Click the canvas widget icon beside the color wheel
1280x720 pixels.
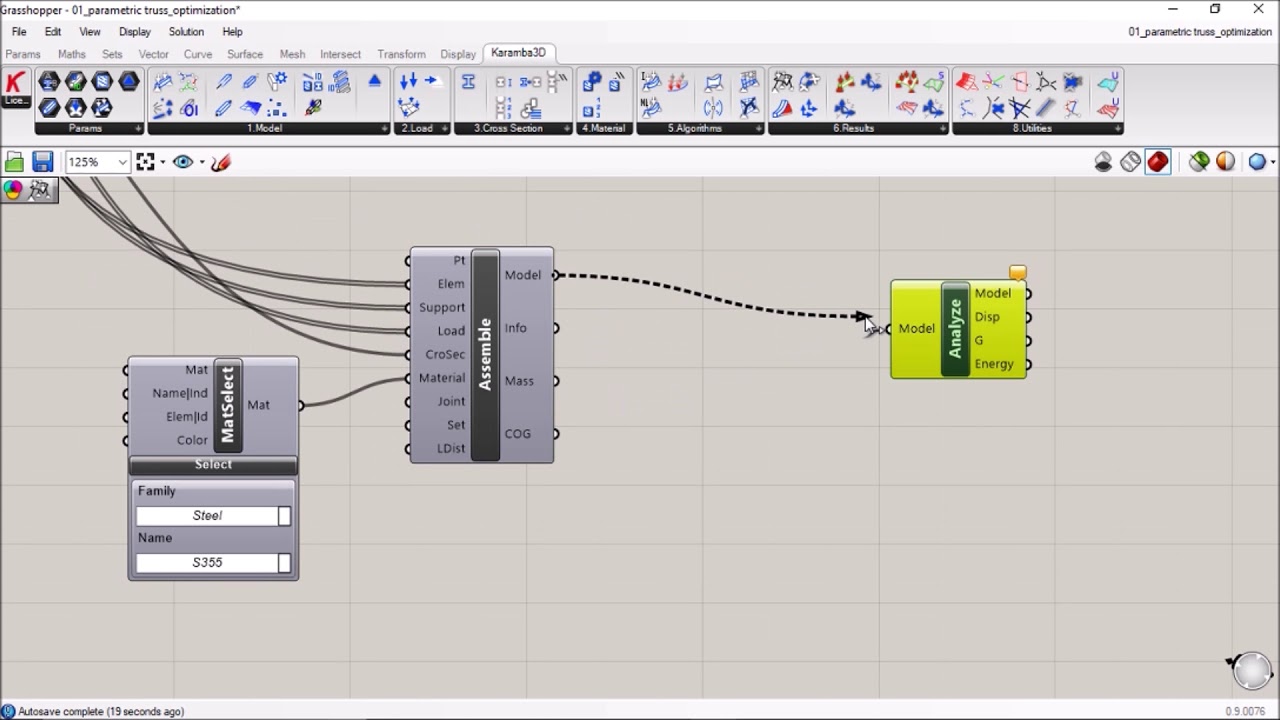click(x=41, y=190)
